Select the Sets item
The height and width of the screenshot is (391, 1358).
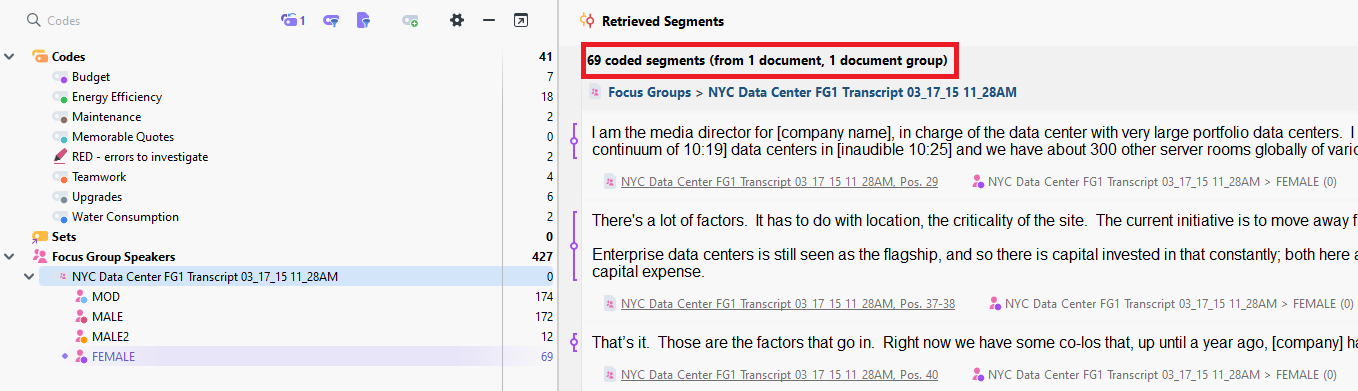tap(63, 237)
